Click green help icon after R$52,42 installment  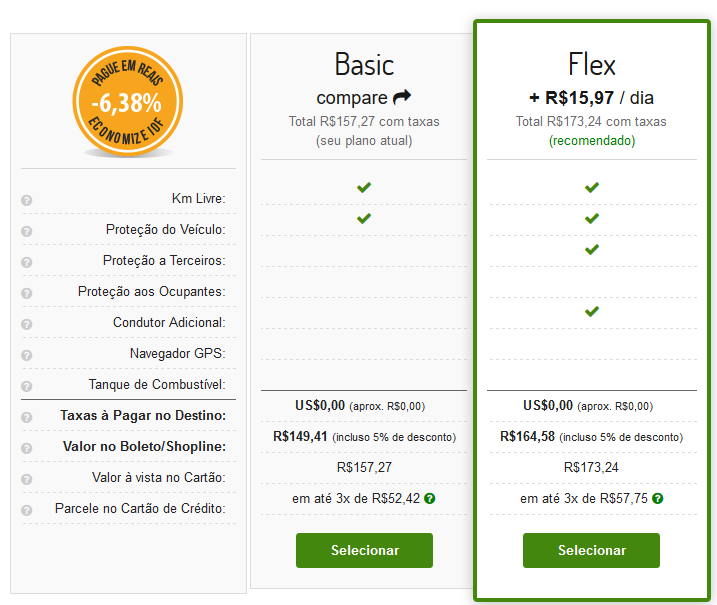click(x=429, y=498)
